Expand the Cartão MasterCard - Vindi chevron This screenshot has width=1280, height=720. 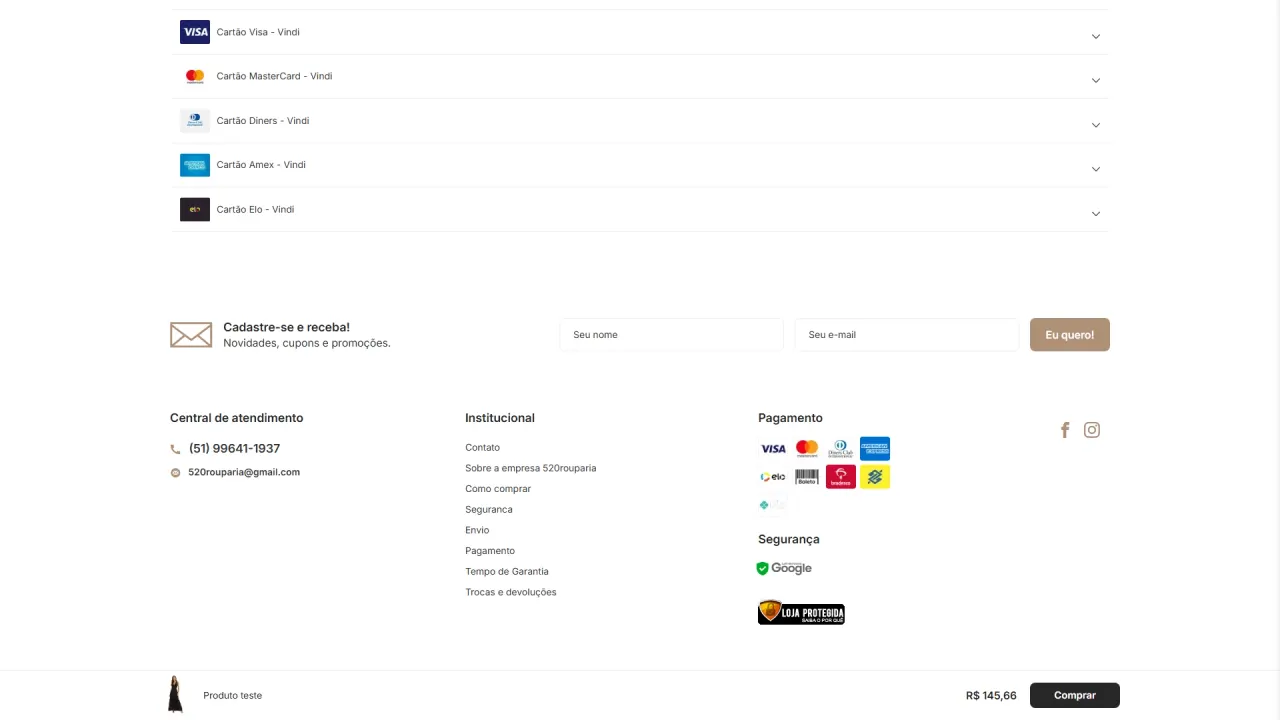pyautogui.click(x=1096, y=80)
